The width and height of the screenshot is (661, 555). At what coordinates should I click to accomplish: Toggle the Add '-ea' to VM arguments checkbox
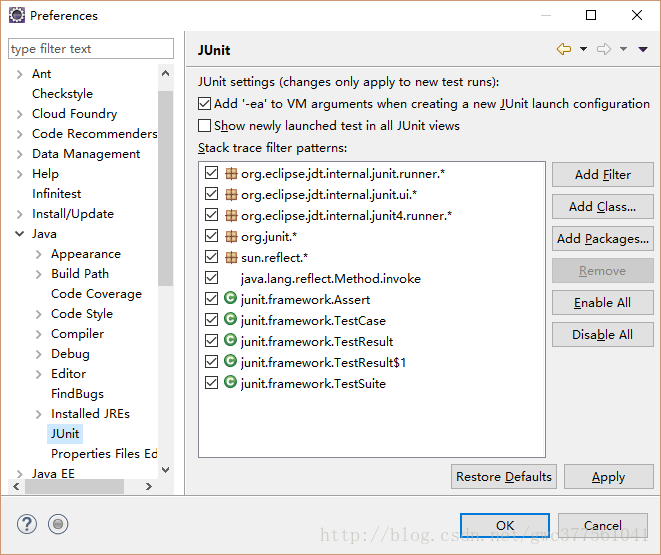click(205, 104)
